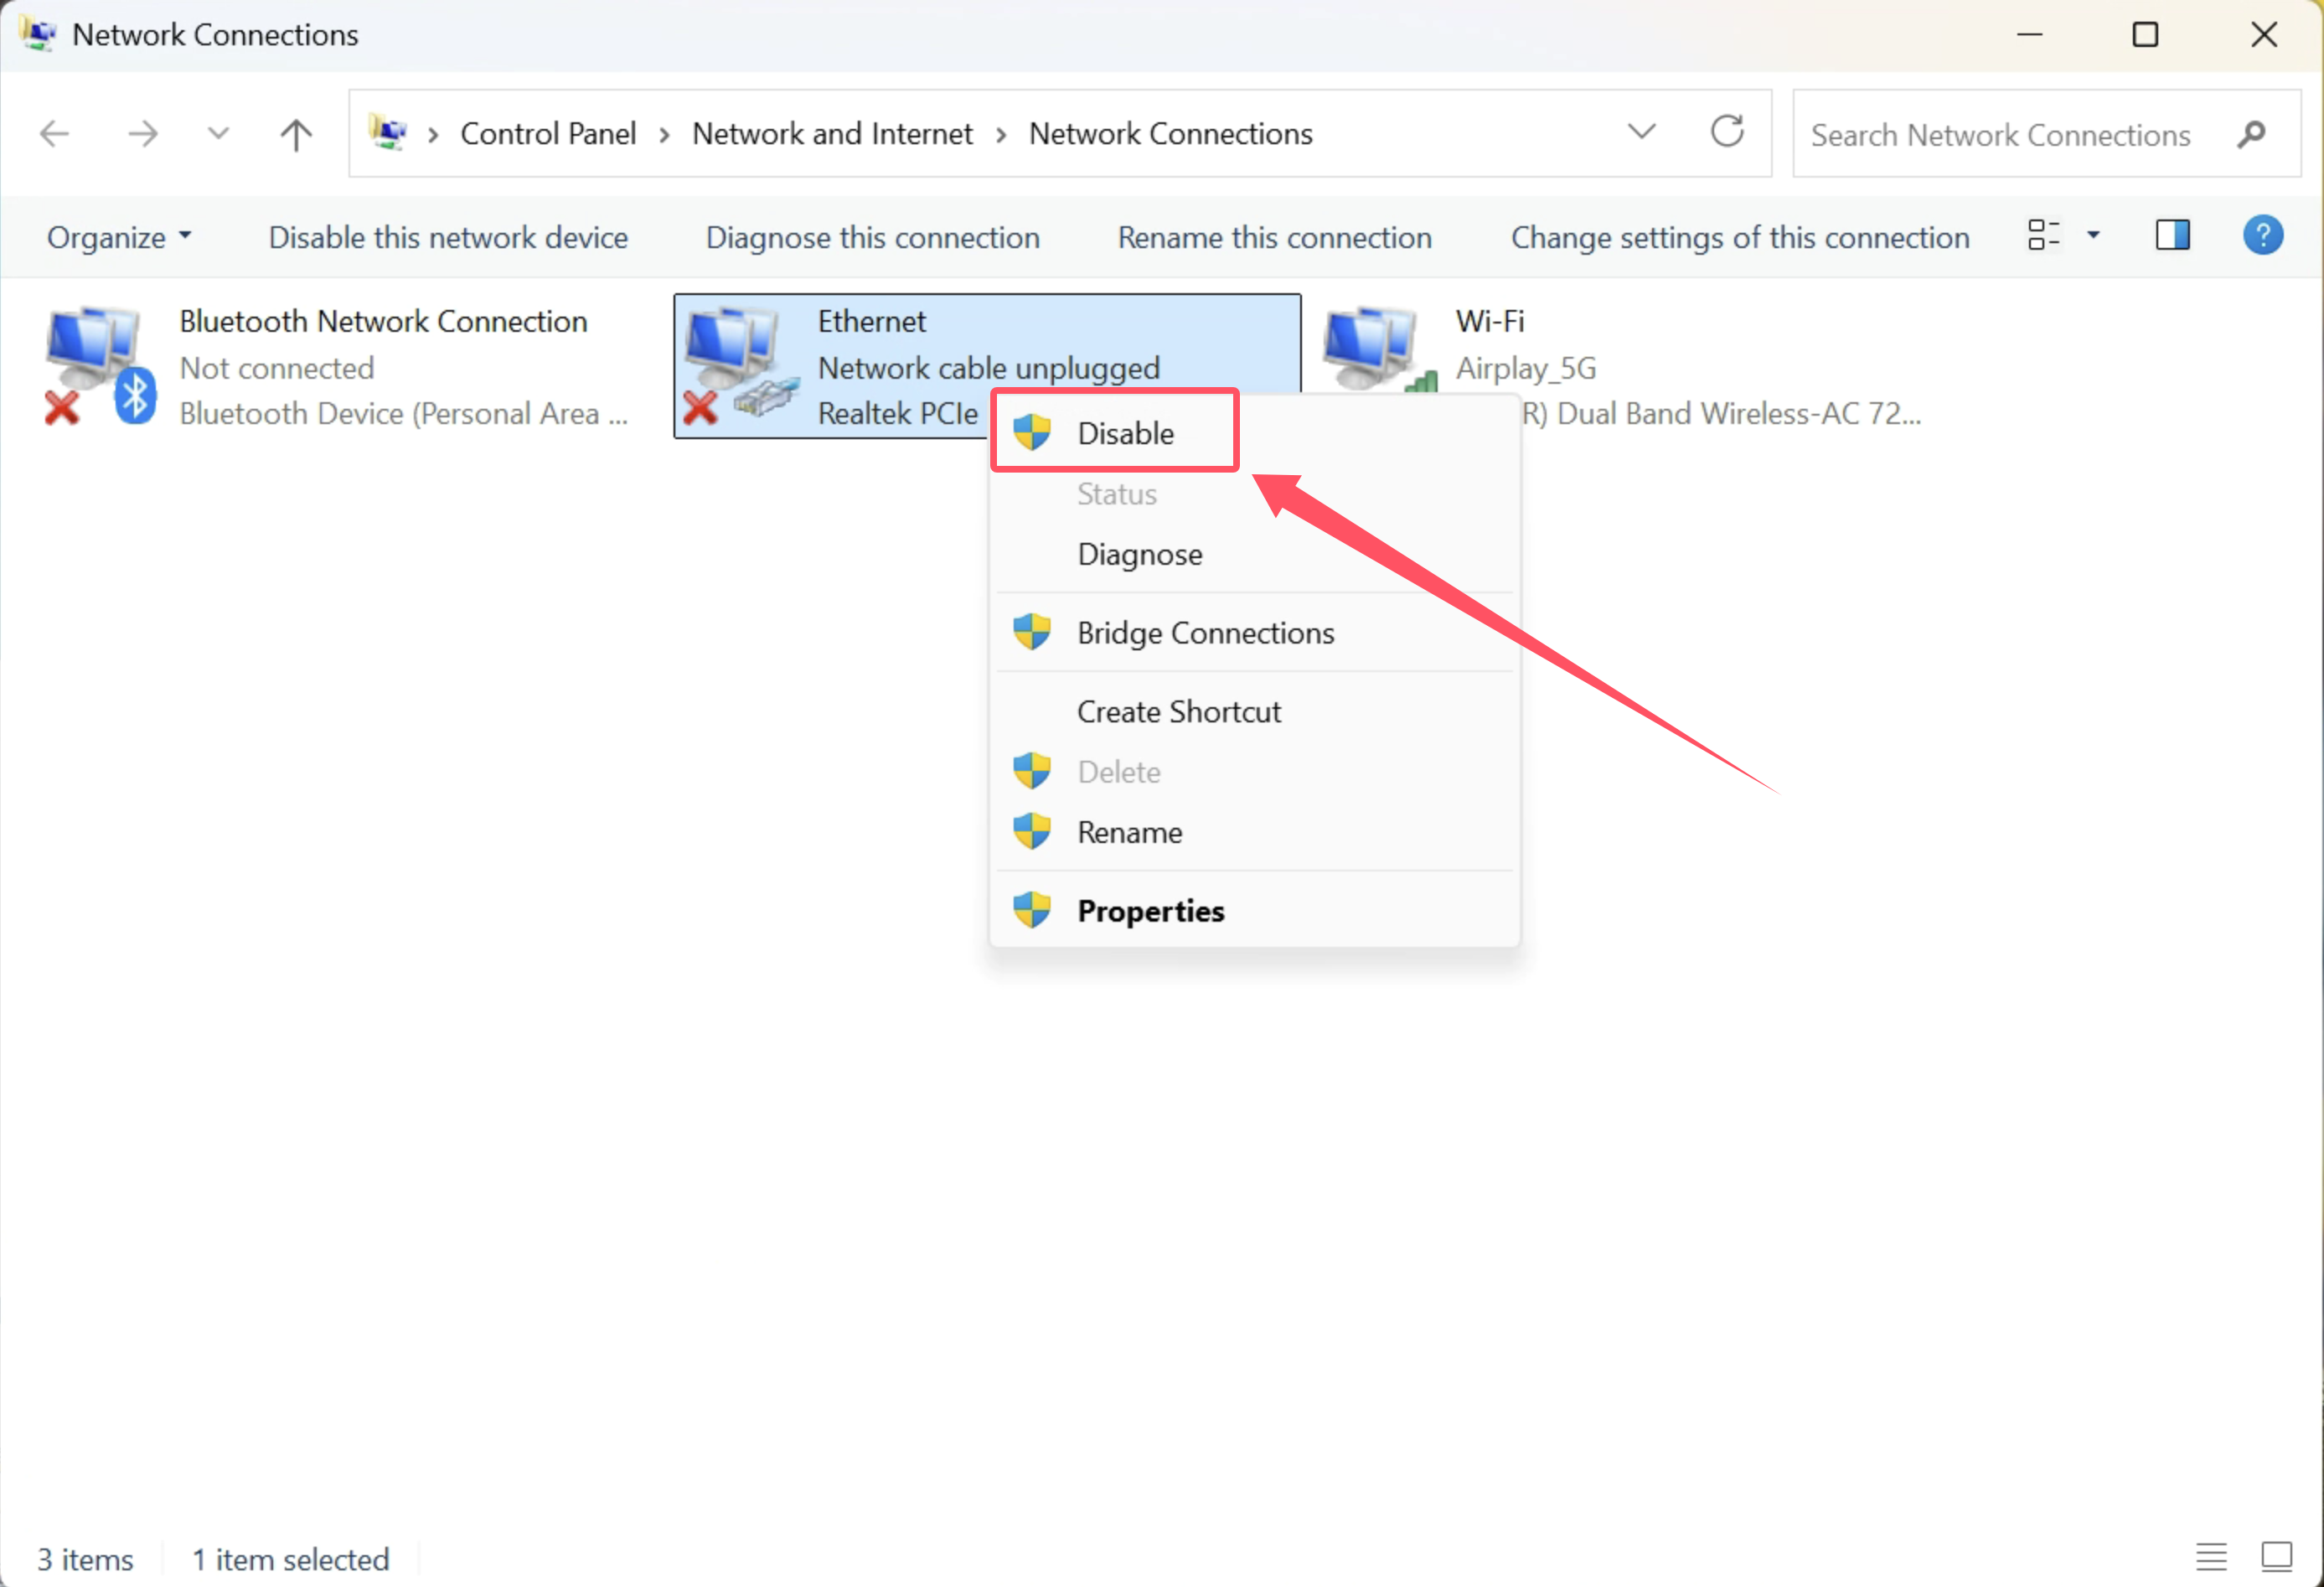Click Diagnose this connection
The width and height of the screenshot is (2324, 1587).
tap(872, 237)
